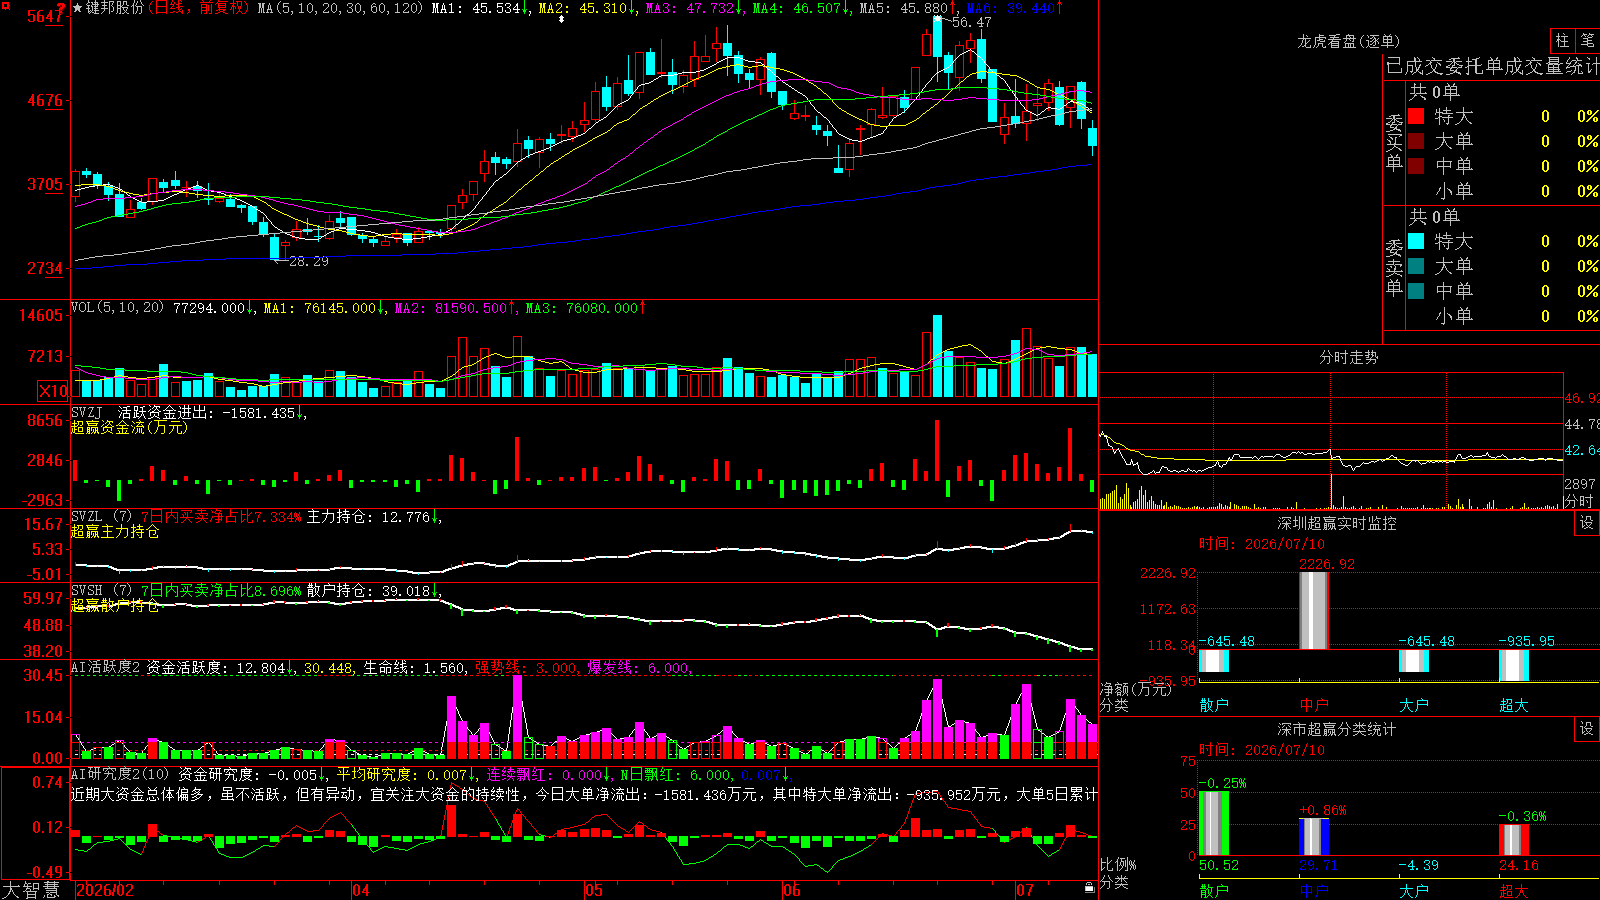Click the star icon before 键邦股份
The height and width of the screenshot is (900, 1600).
[77, 8]
